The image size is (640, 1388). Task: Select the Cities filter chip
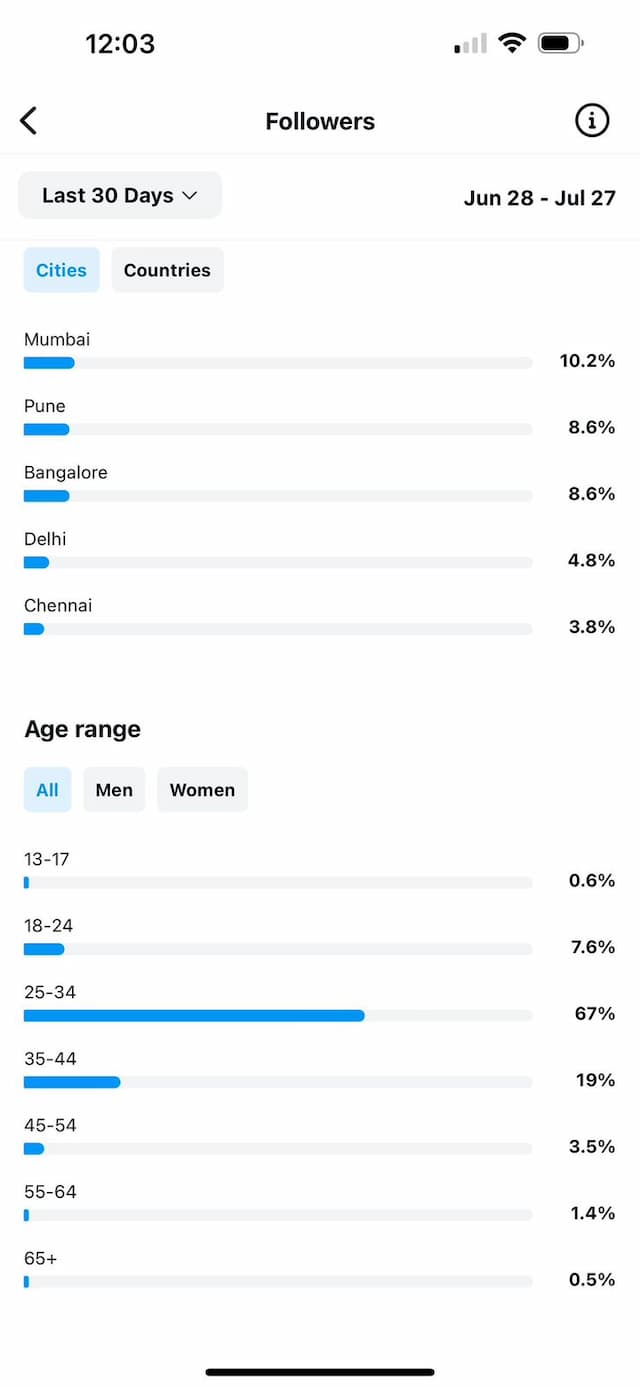61,270
